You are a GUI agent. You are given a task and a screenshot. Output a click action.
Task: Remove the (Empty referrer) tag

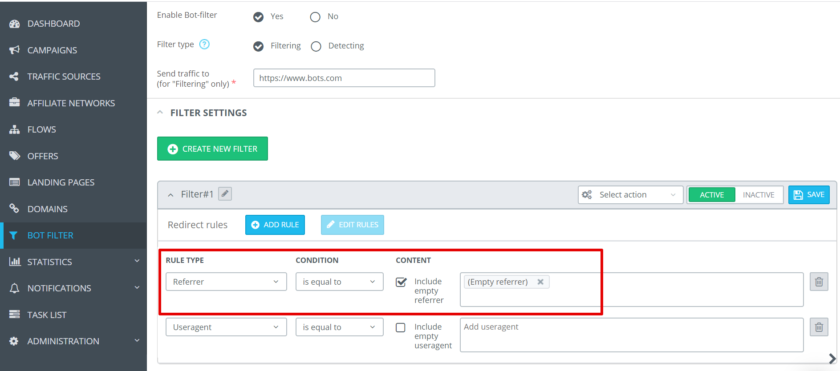coord(540,282)
